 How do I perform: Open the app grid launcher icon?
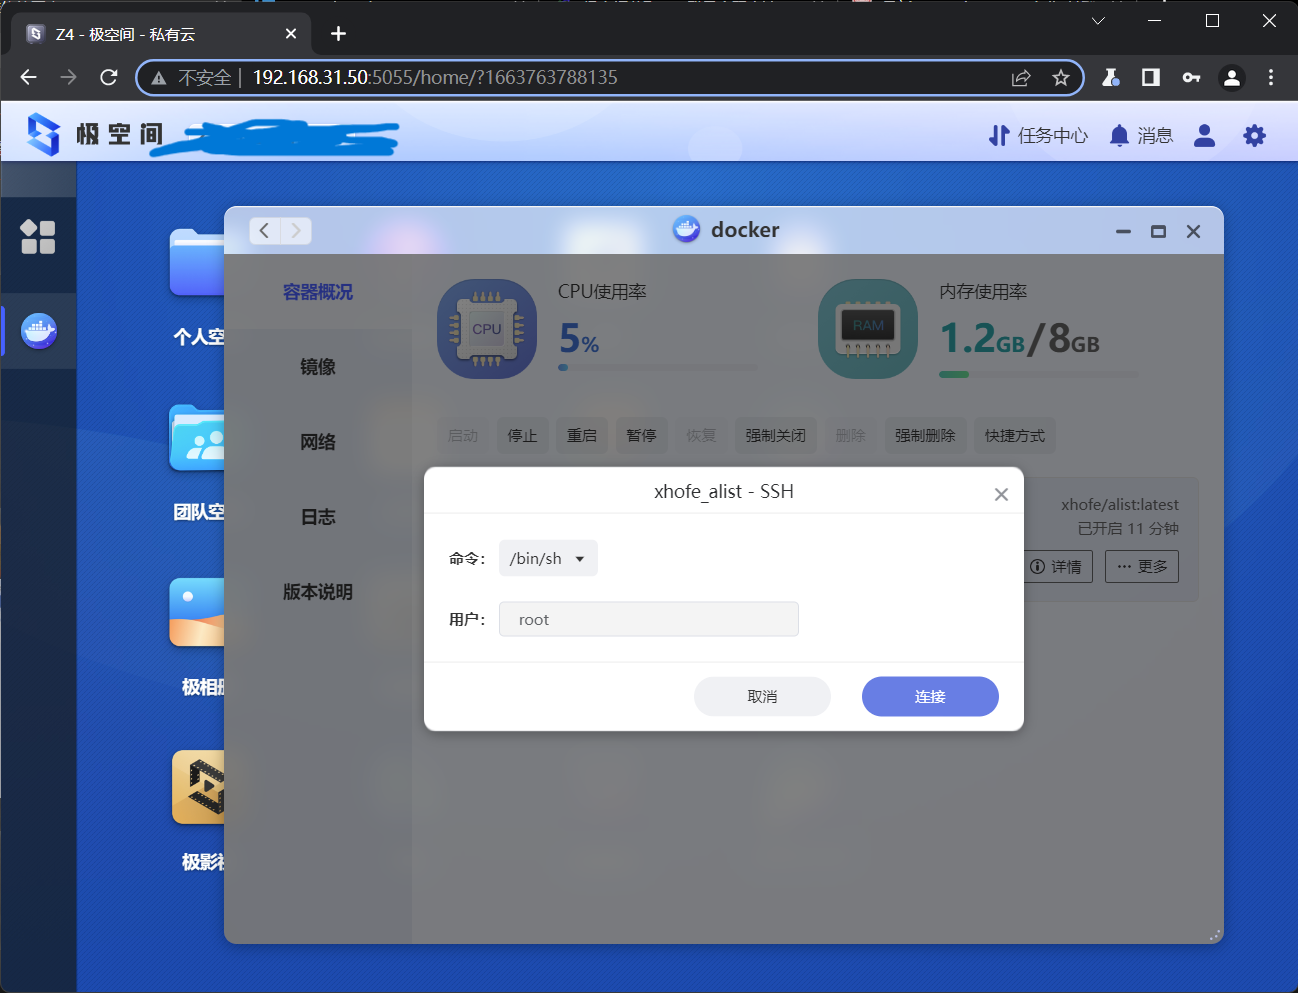(x=38, y=237)
